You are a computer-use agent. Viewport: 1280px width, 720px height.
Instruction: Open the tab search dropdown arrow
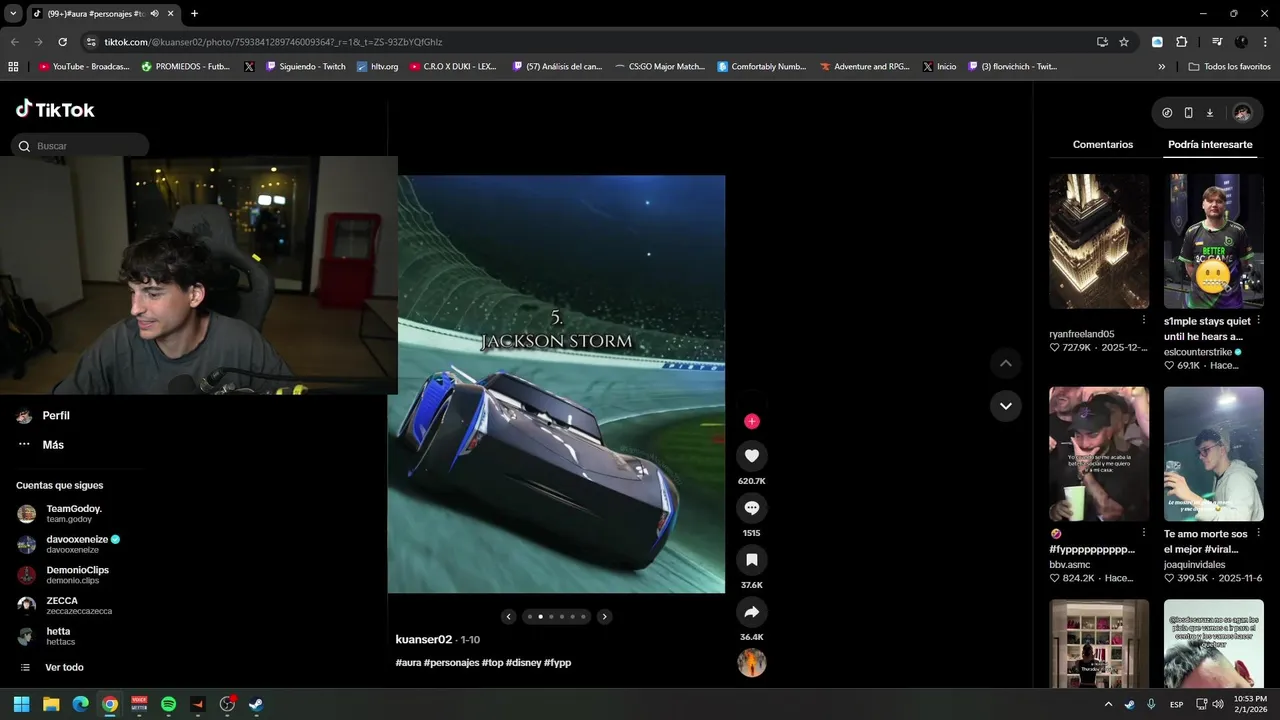click(x=13, y=13)
